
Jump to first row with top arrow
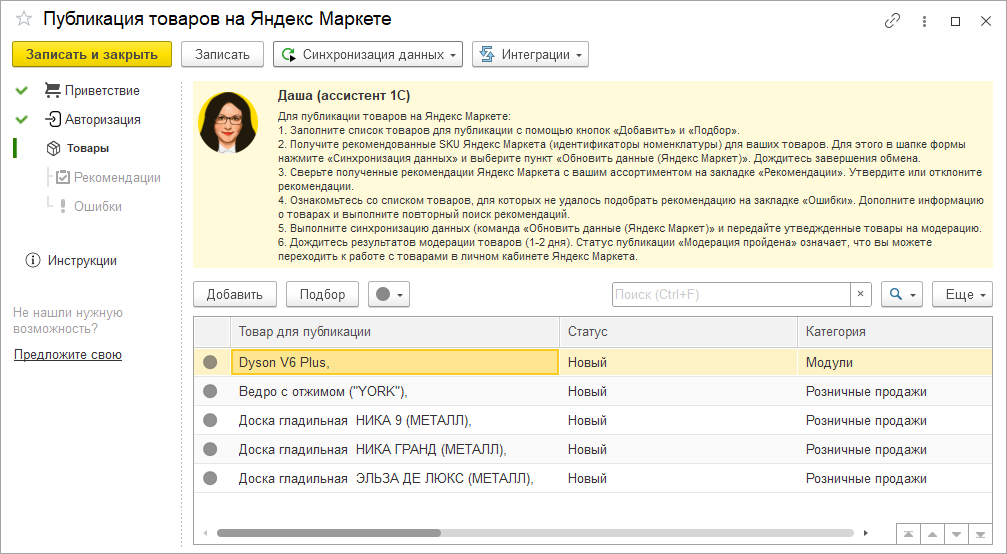click(908, 534)
